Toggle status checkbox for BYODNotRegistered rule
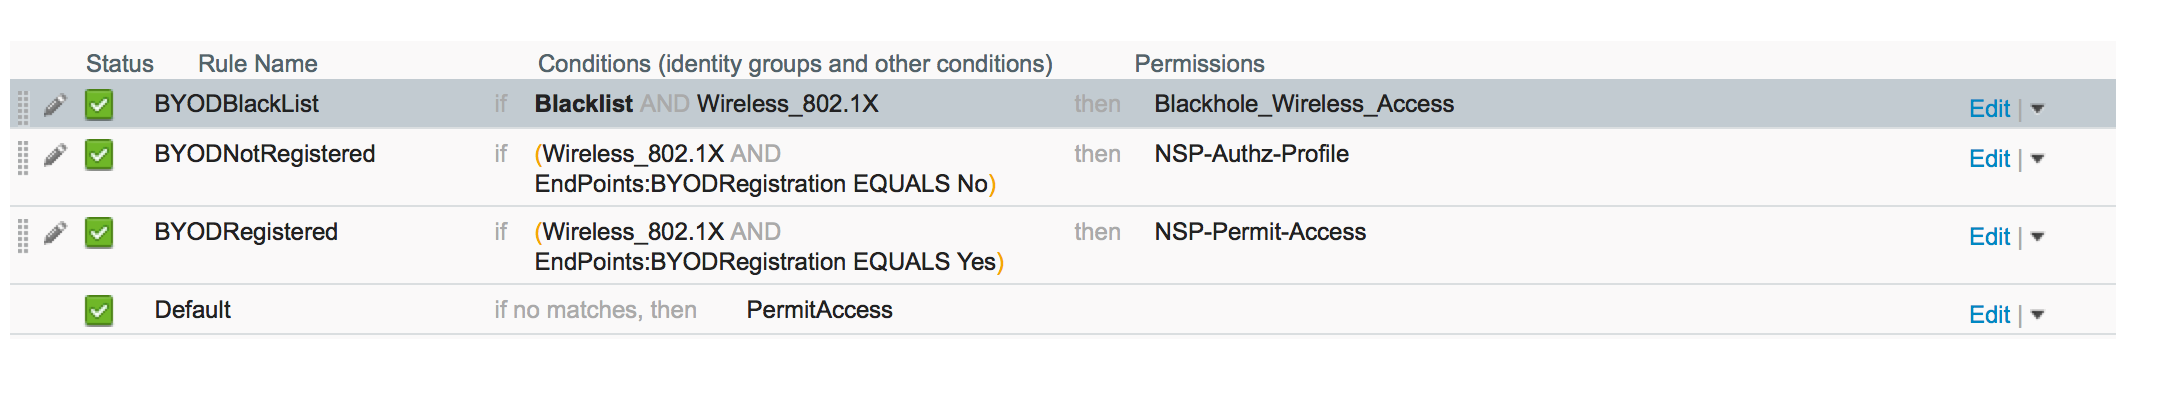Image resolution: width=2162 pixels, height=398 pixels. [x=99, y=154]
